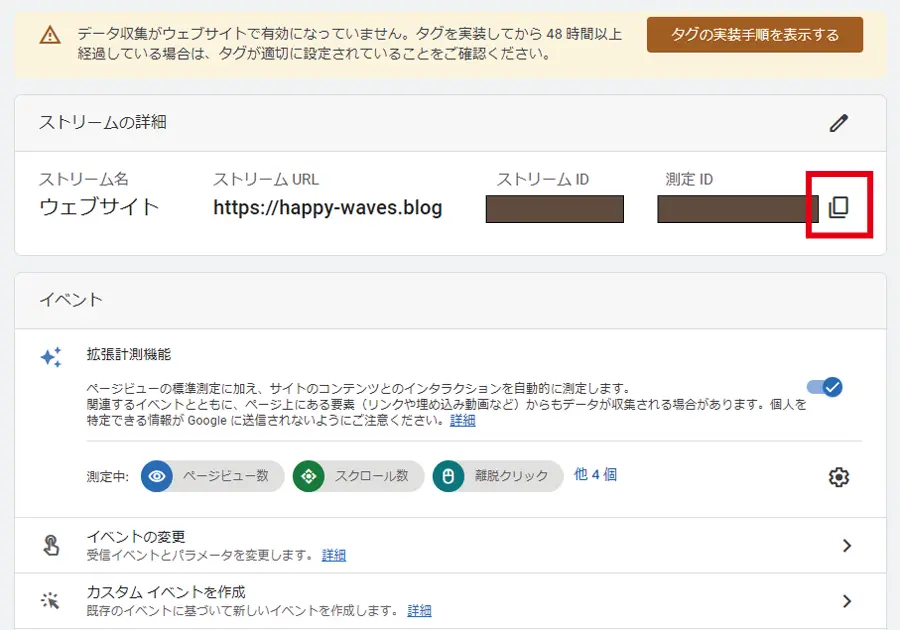Select the scroll count green icon chip
Image resolution: width=900 pixels, height=630 pixels.
(308, 476)
